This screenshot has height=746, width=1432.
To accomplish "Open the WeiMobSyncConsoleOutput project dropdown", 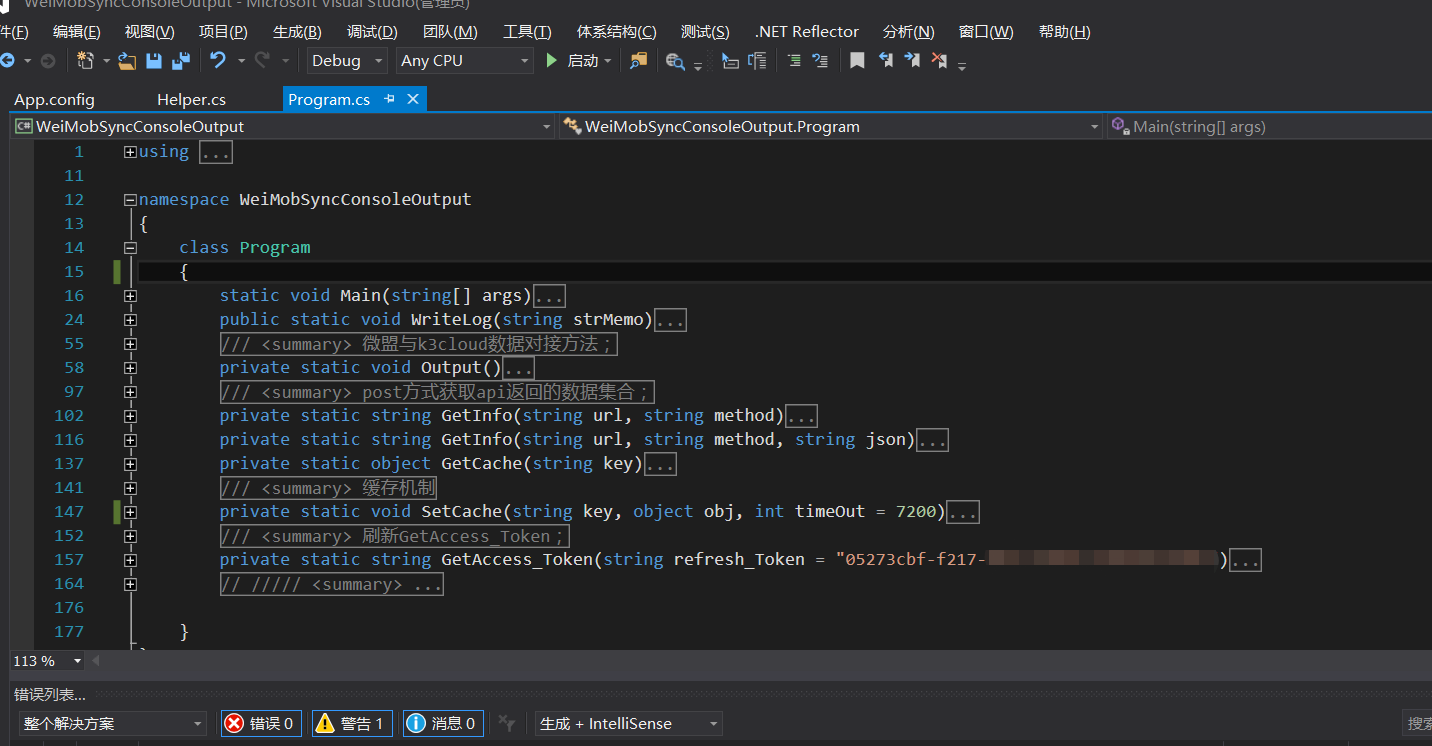I will pos(282,127).
